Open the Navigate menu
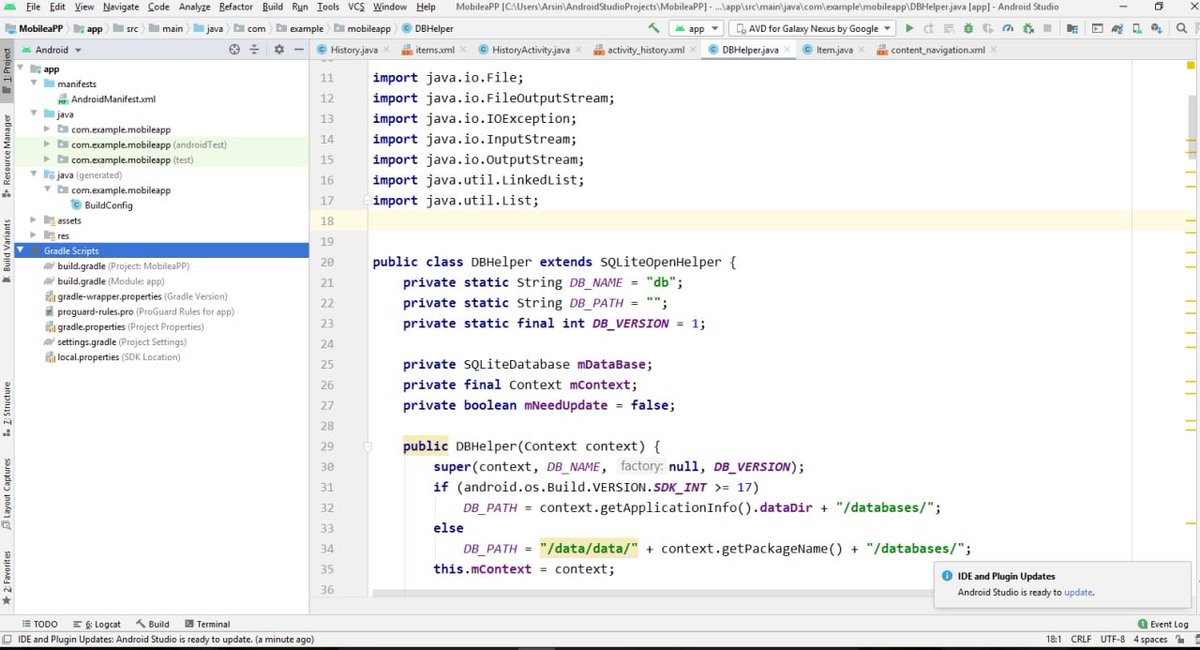 (121, 7)
